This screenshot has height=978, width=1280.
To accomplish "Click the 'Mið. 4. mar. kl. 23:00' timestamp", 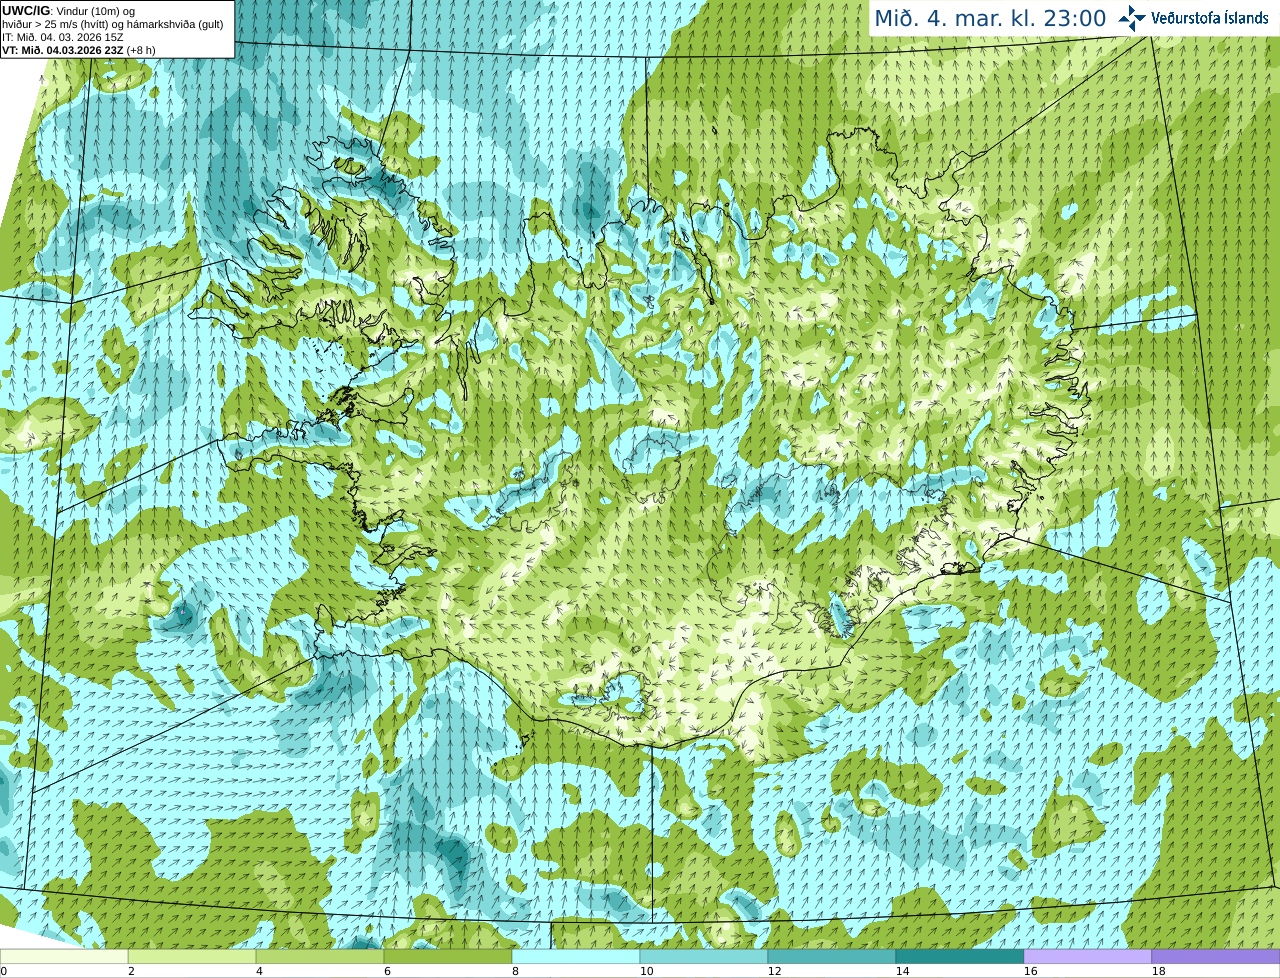I will (x=990, y=18).
